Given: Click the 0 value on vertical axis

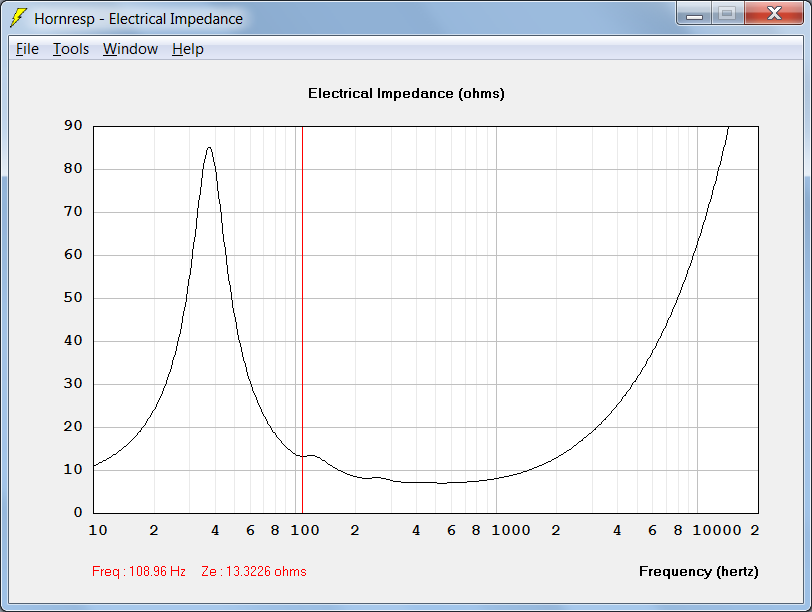Looking at the screenshot, I should pos(78,512).
